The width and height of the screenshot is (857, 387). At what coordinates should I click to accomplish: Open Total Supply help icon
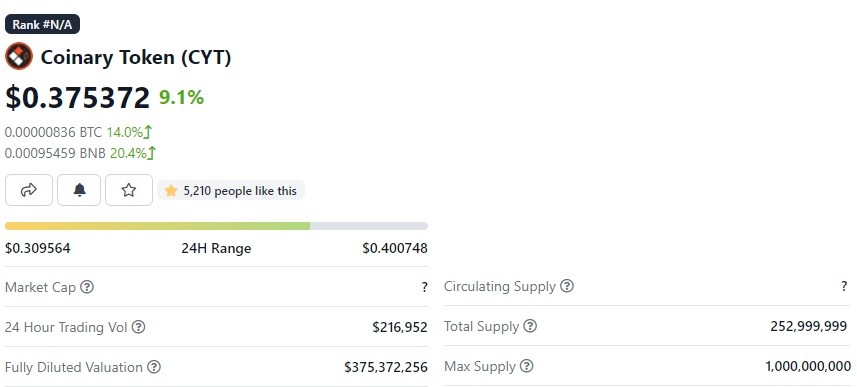point(530,326)
